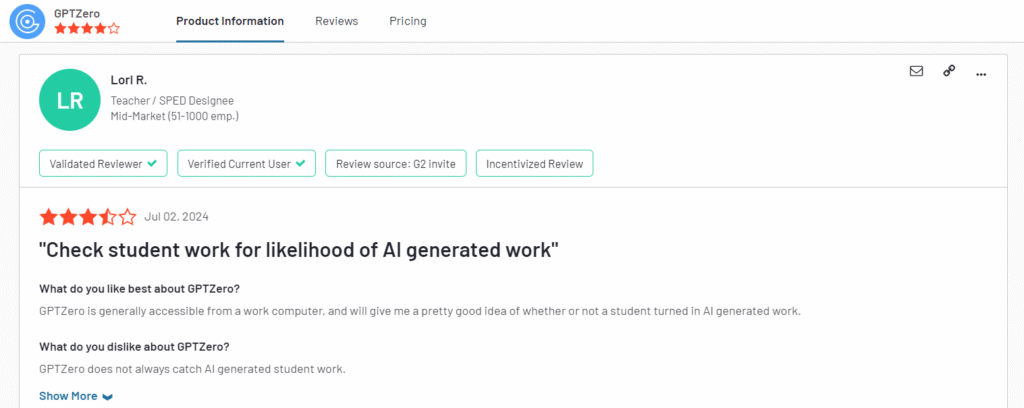Click the Incentivized Review badge
Viewport: 1024px width, 408px height.
(534, 163)
